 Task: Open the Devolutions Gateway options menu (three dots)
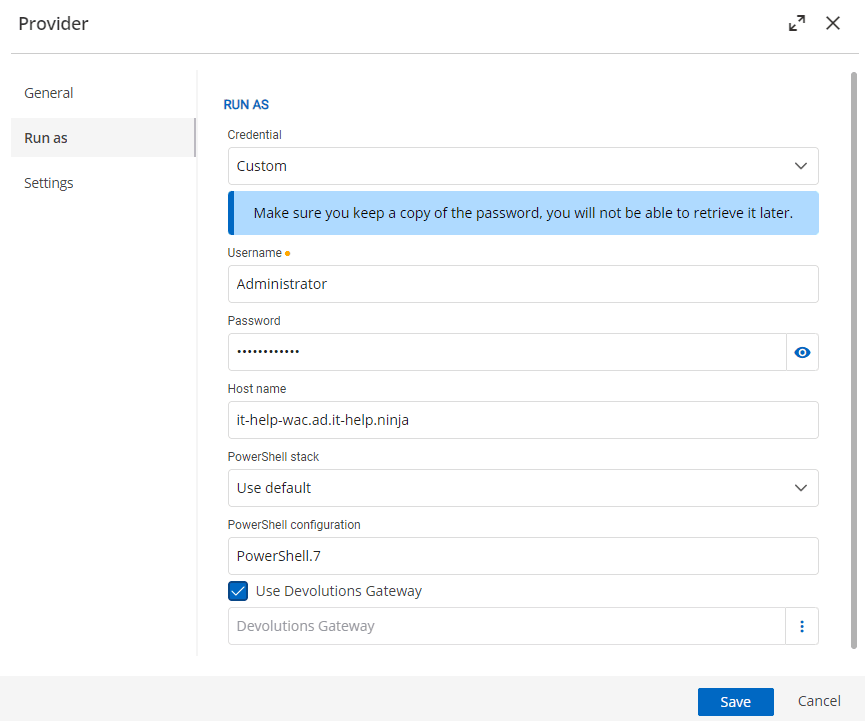coord(802,625)
